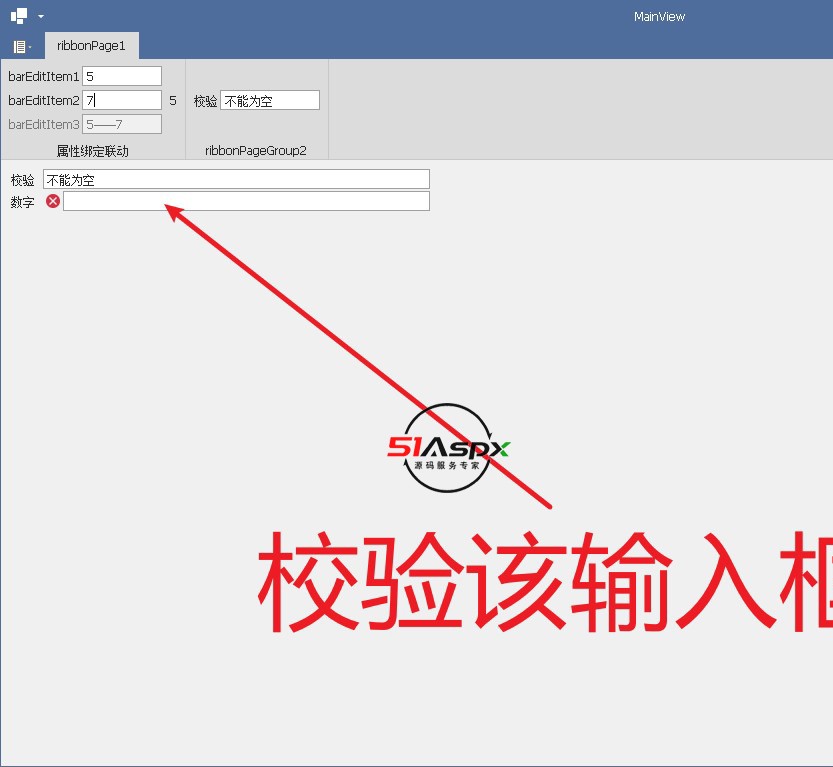Click the MainView window title

(659, 17)
